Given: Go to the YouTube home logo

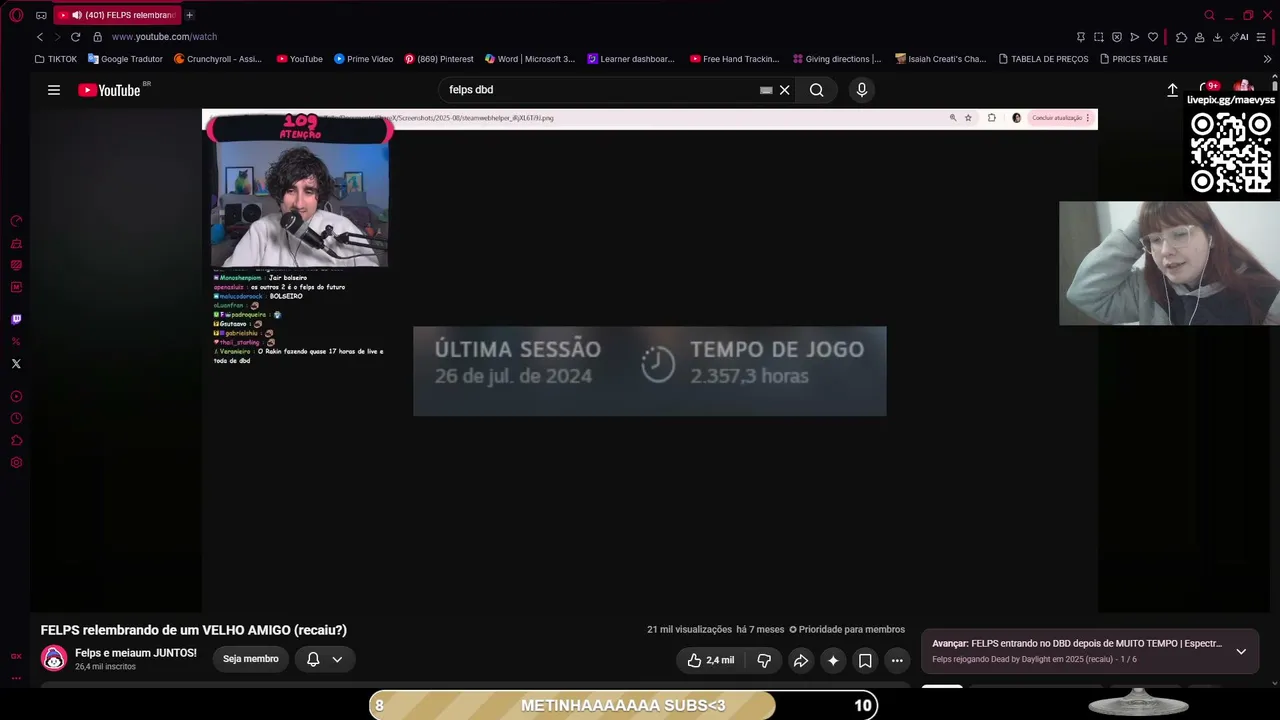Looking at the screenshot, I should point(110,90).
